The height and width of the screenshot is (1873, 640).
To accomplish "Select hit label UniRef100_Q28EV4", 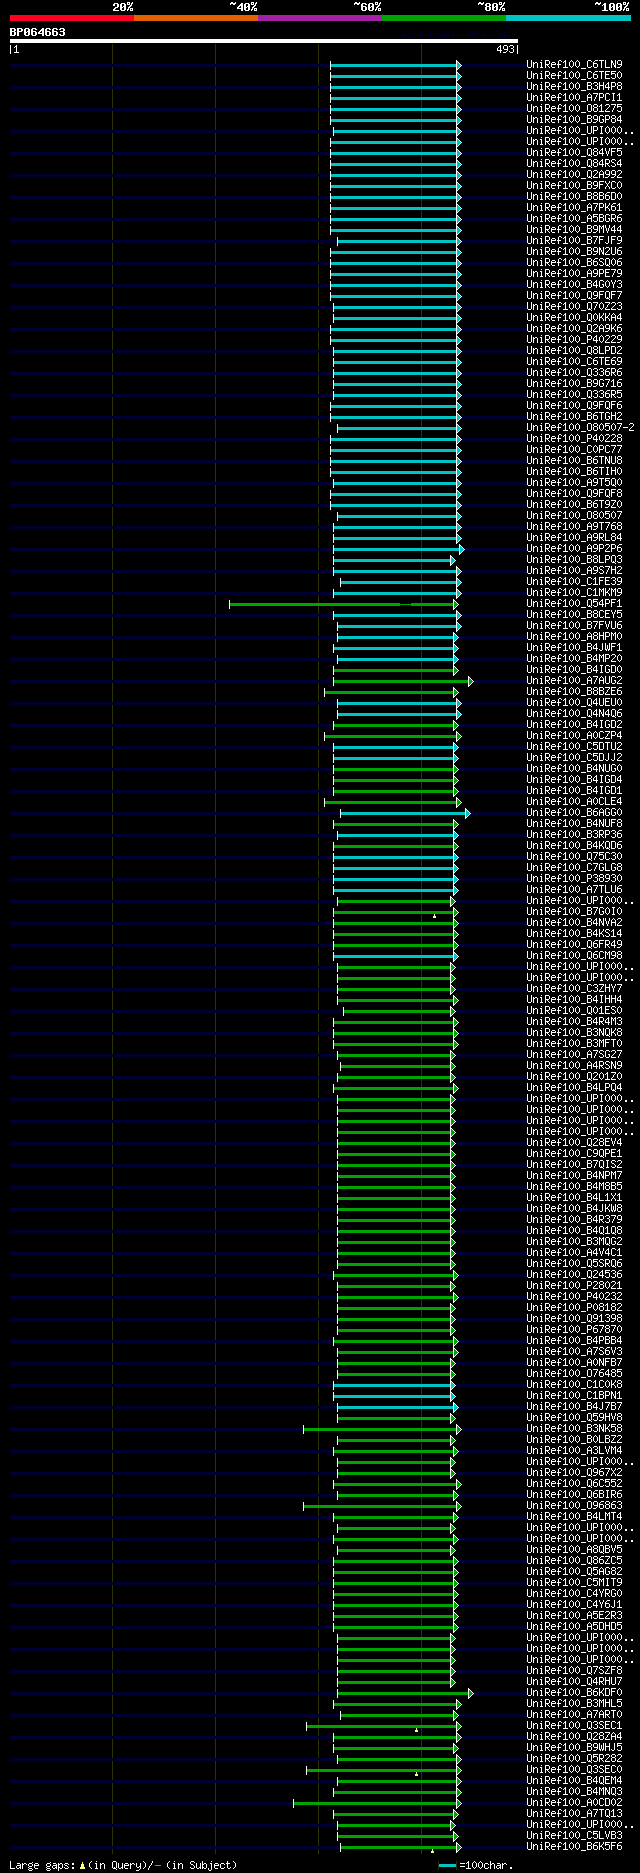I will 574,1143.
